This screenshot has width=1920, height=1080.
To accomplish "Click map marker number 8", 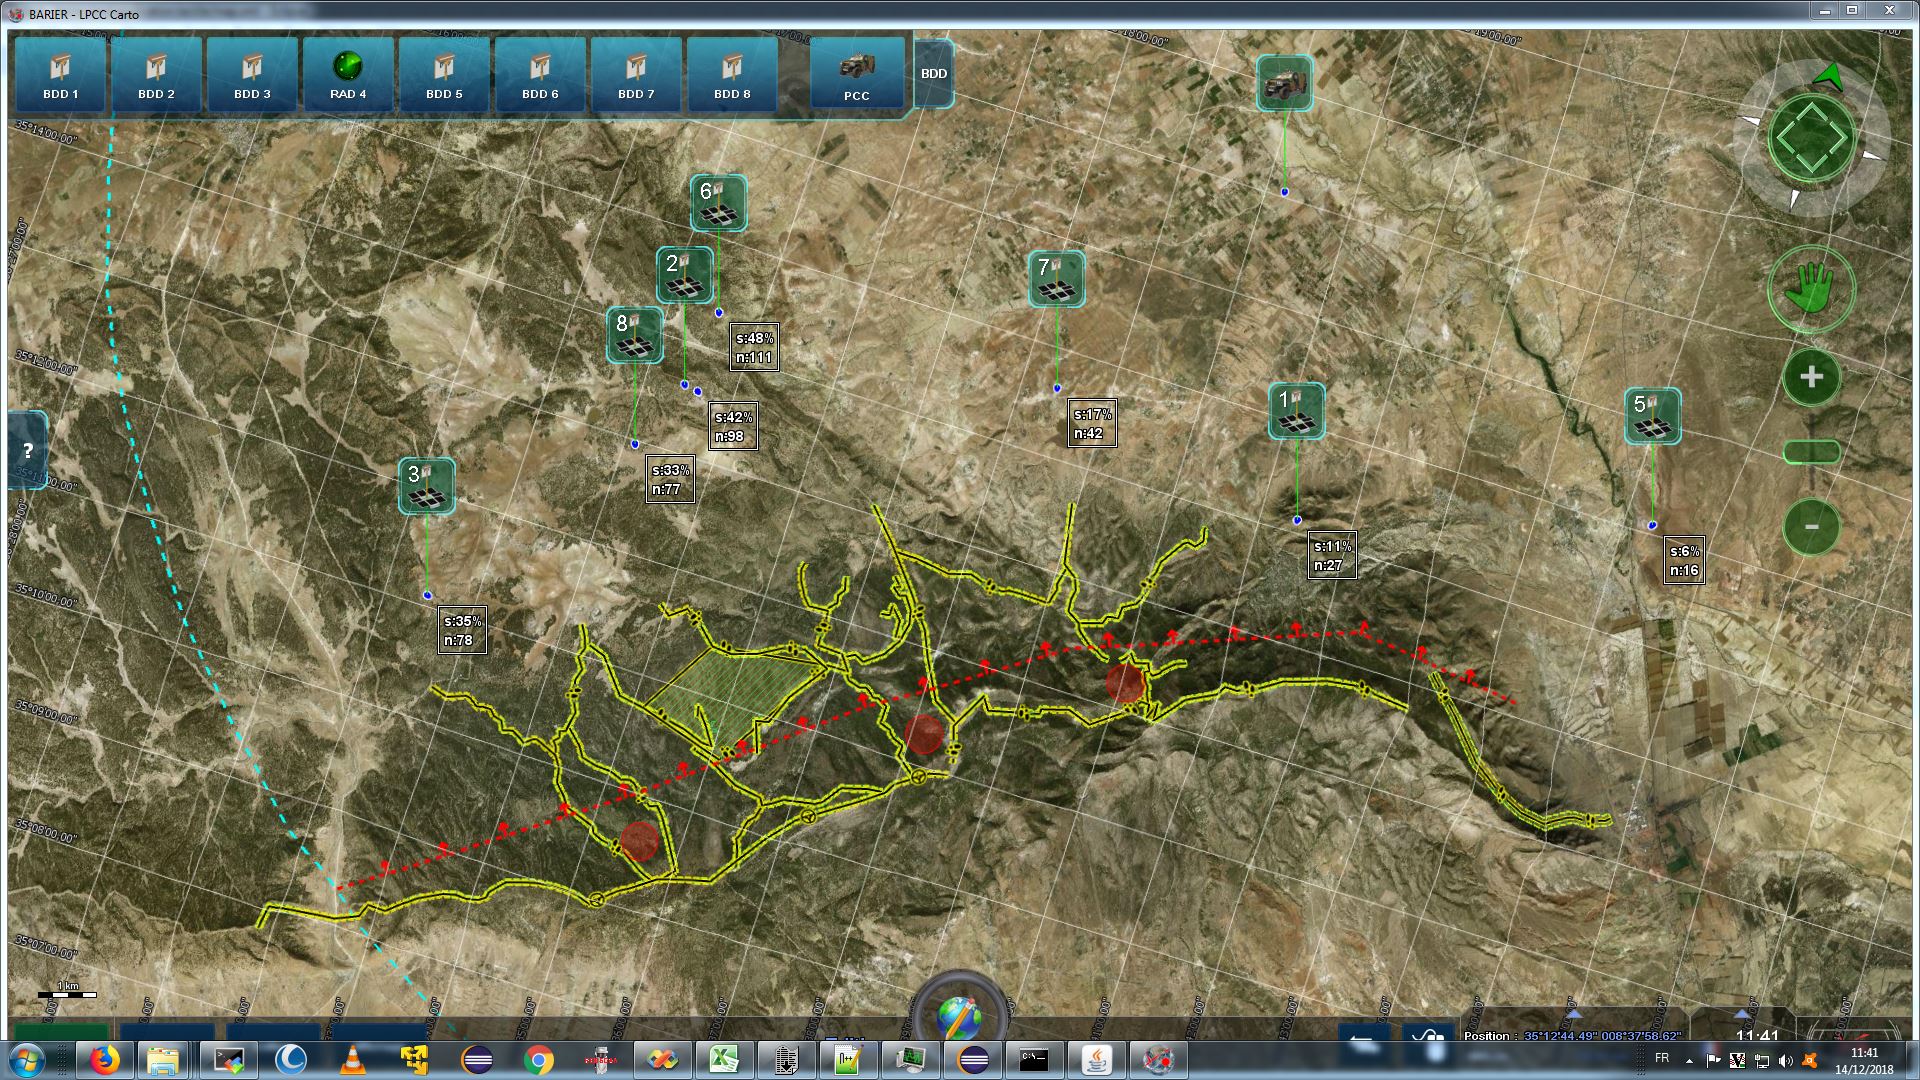I will click(634, 334).
